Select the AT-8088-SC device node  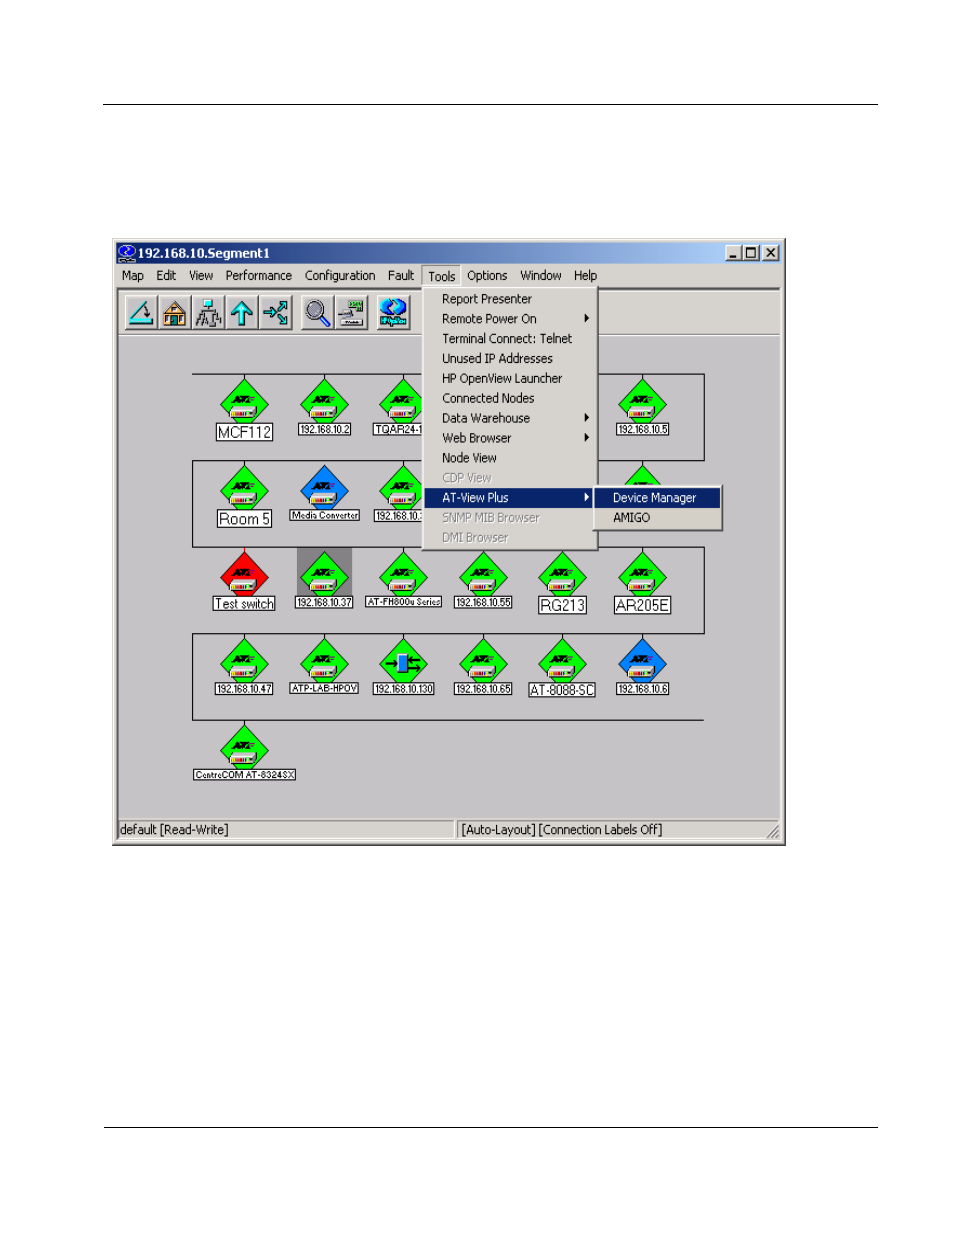point(562,669)
